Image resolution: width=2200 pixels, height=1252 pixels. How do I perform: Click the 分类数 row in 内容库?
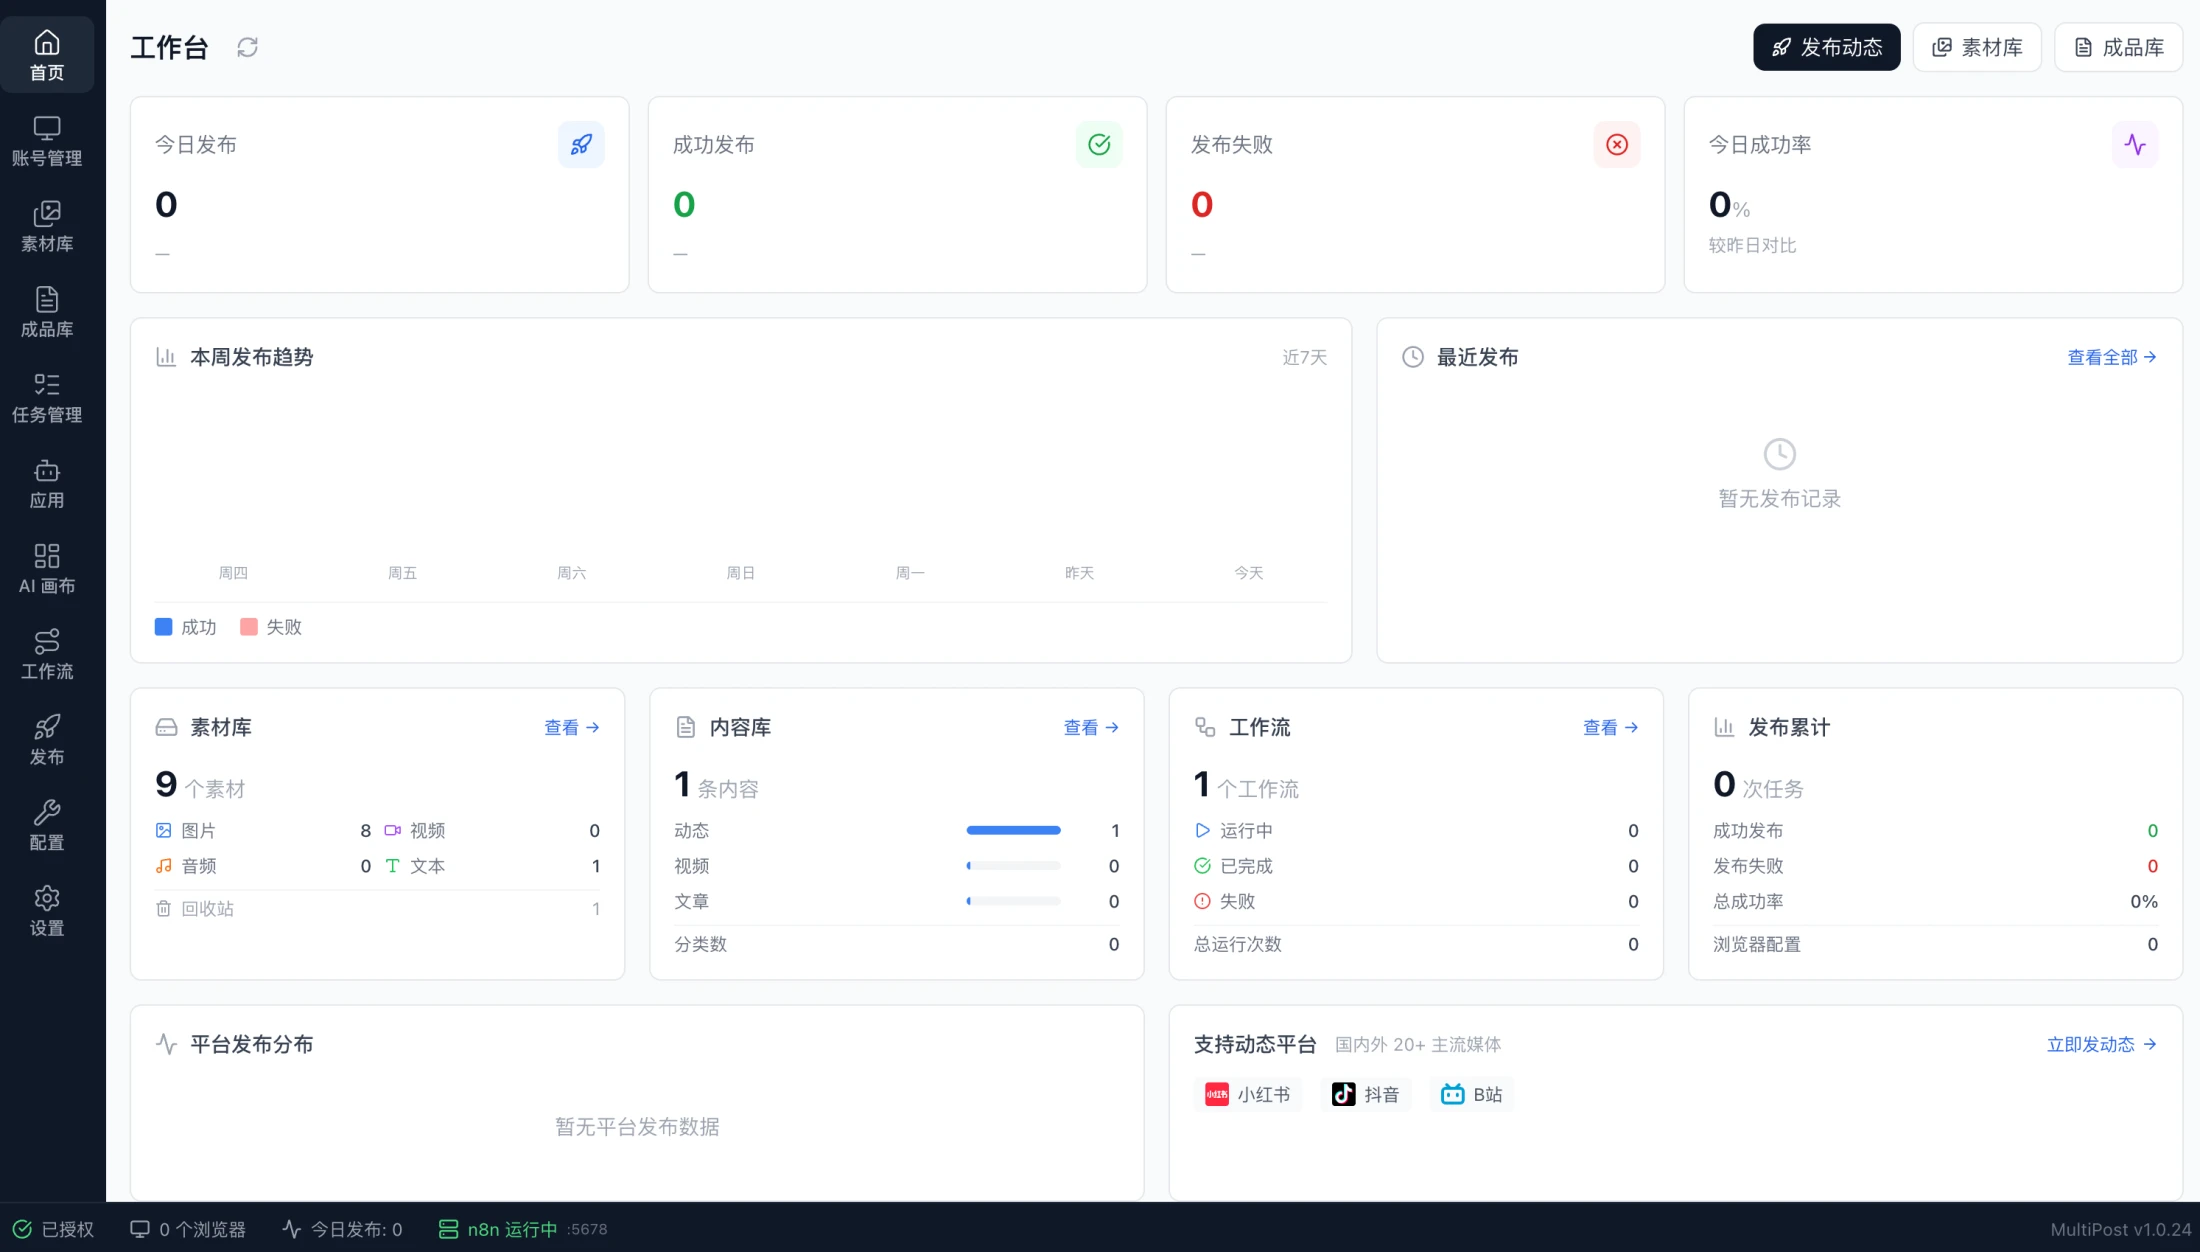coord(897,944)
